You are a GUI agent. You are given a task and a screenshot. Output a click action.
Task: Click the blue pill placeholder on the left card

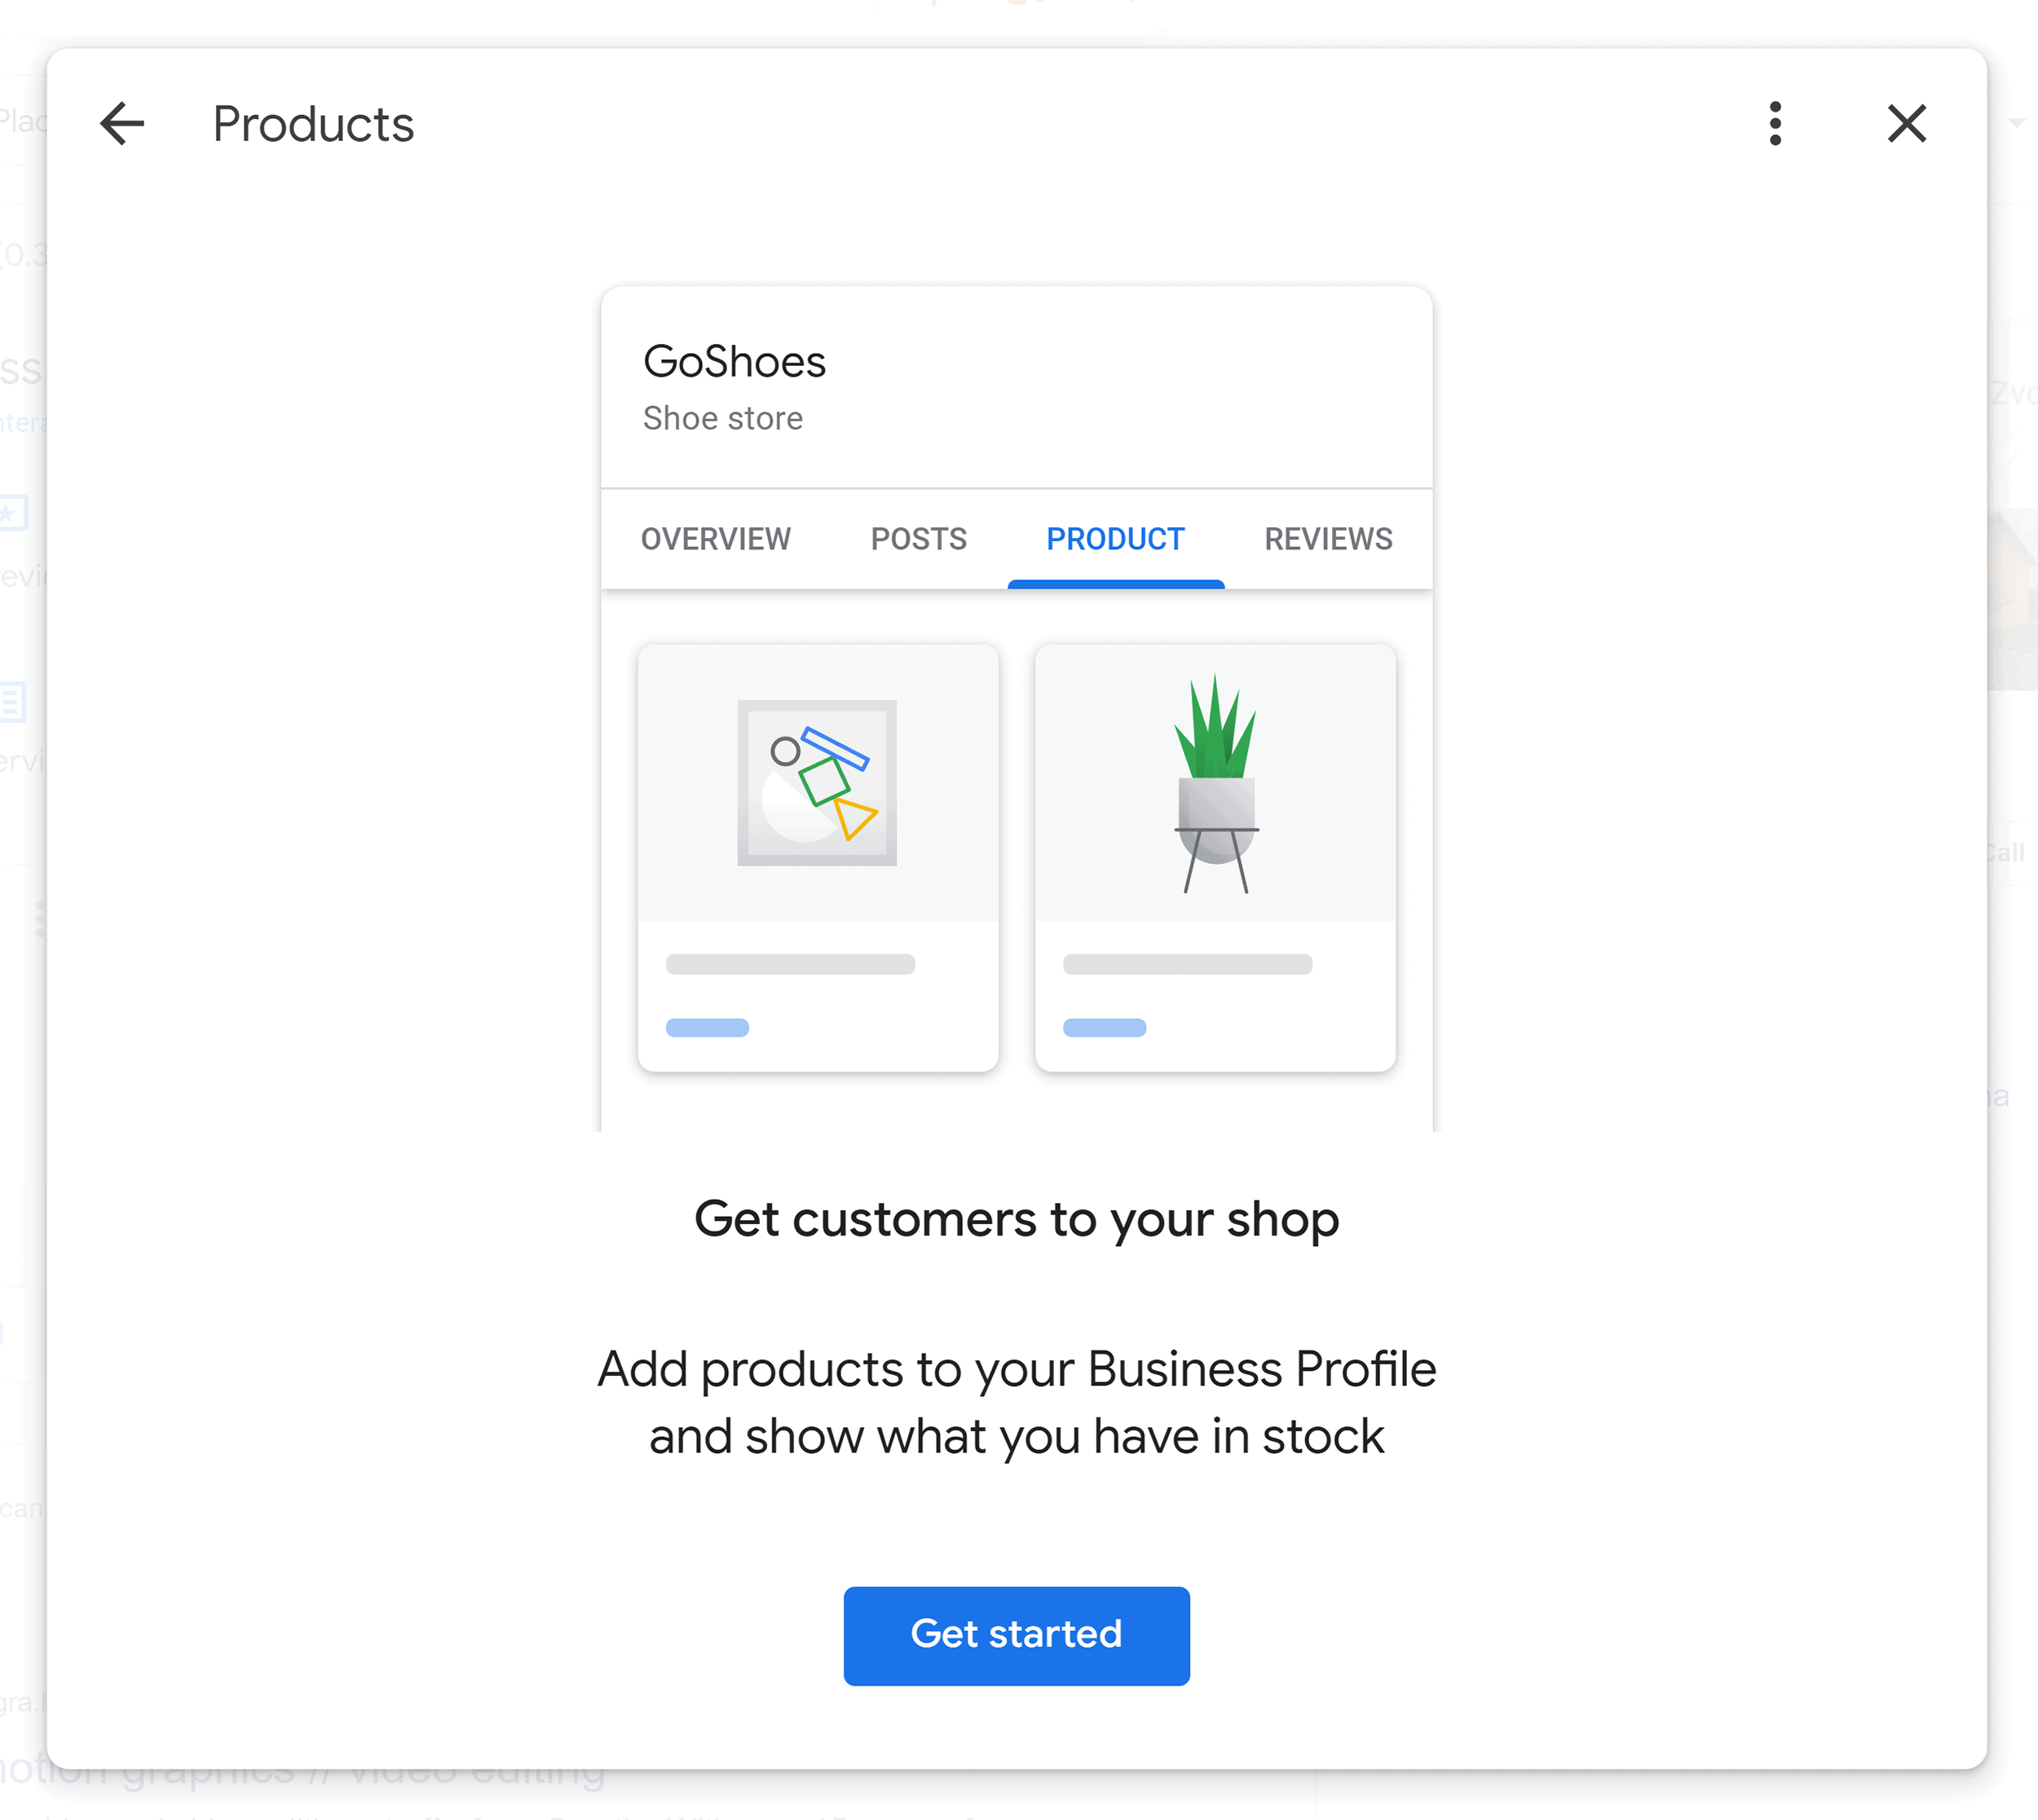pyautogui.click(x=707, y=1025)
